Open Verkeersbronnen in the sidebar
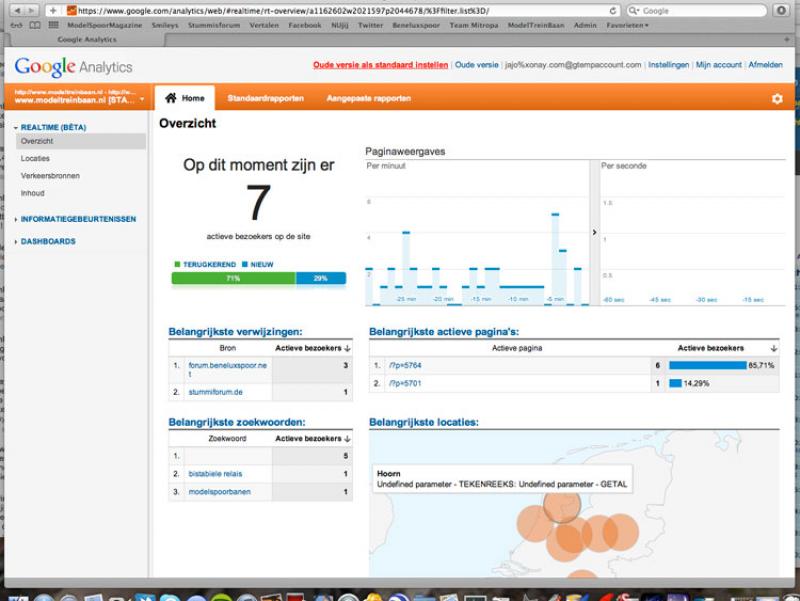 click(x=50, y=176)
